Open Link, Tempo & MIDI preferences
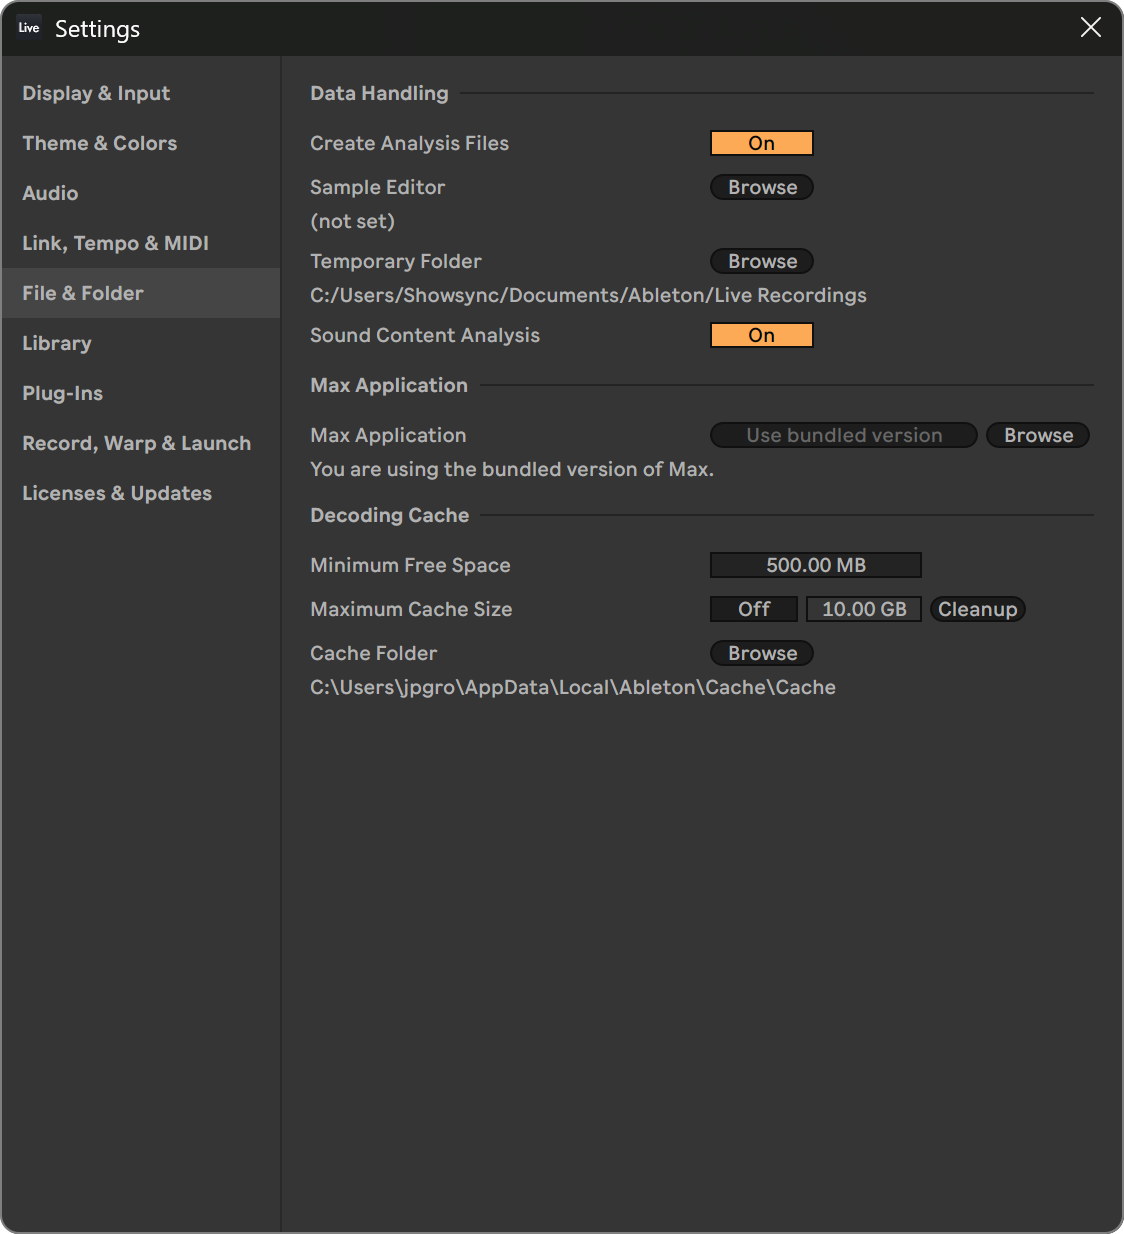Screen dimensions: 1124x1234 pos(115,243)
